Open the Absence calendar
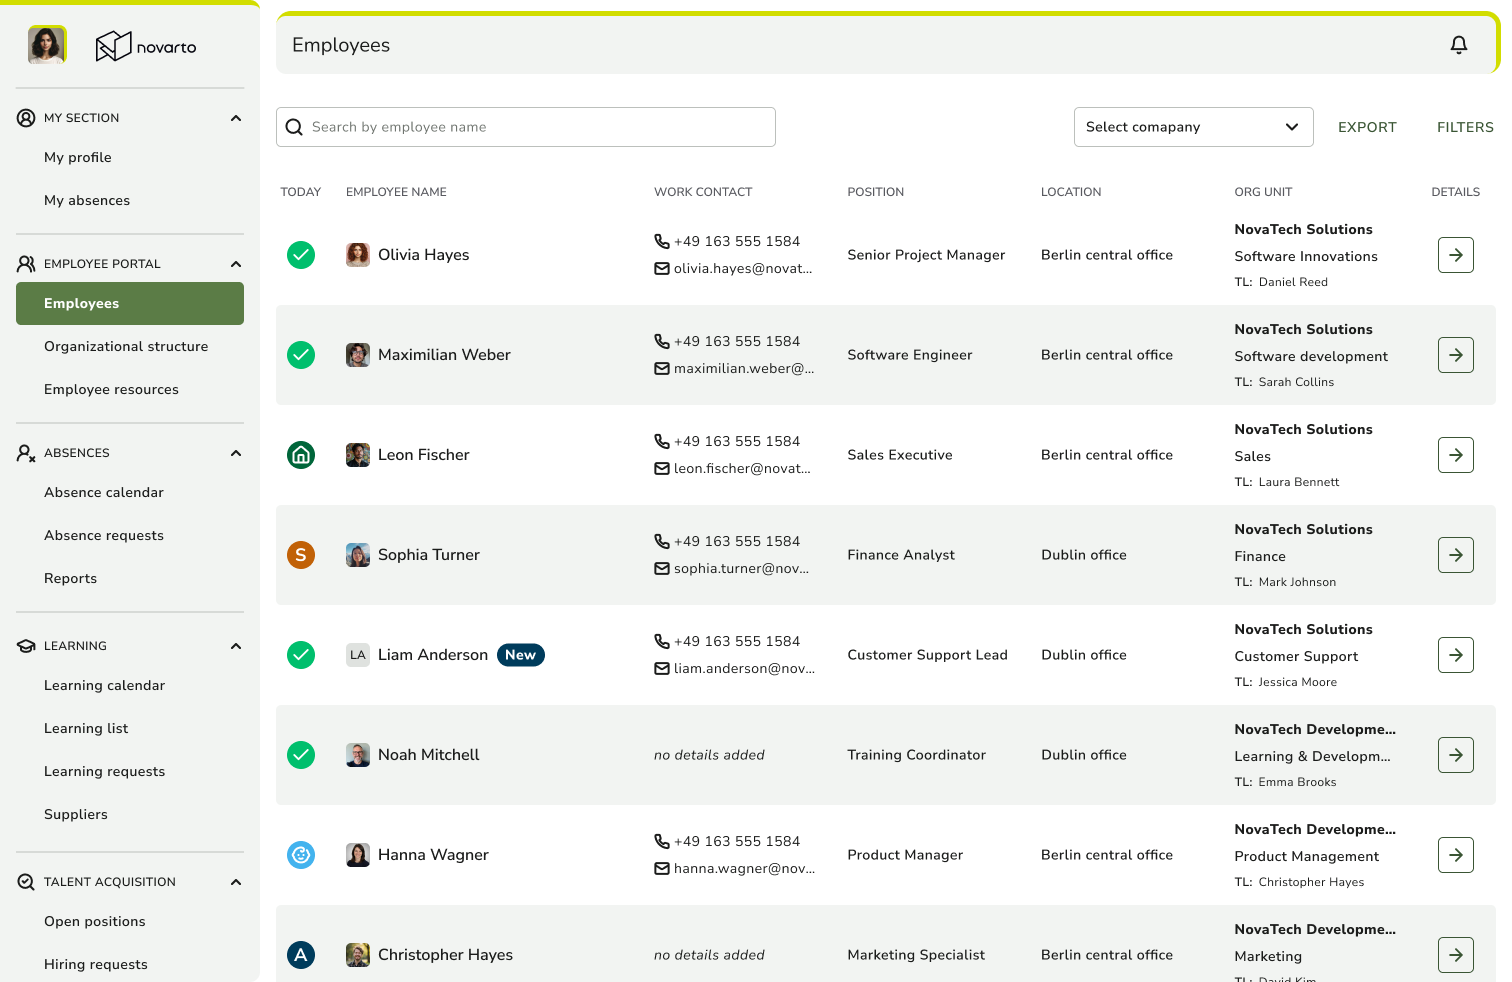Image resolution: width=1512 pixels, height=982 pixels. pos(104,492)
